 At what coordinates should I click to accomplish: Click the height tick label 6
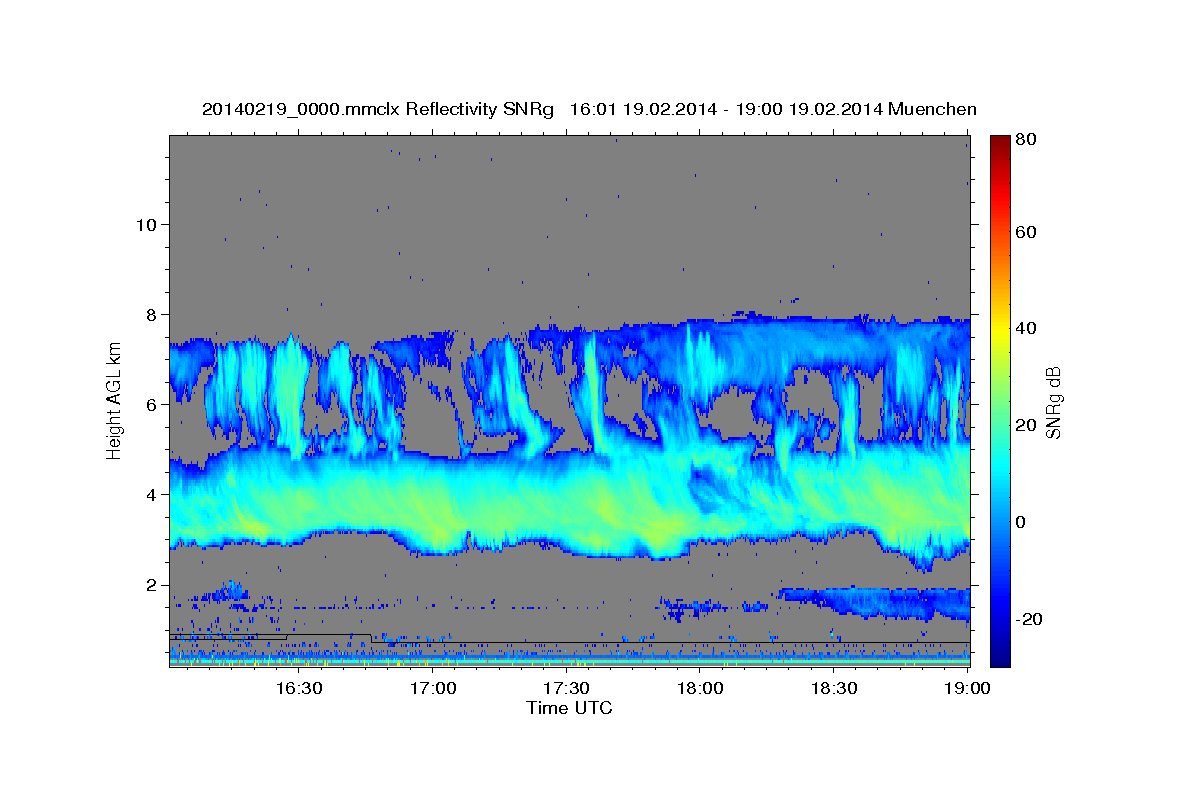point(151,404)
